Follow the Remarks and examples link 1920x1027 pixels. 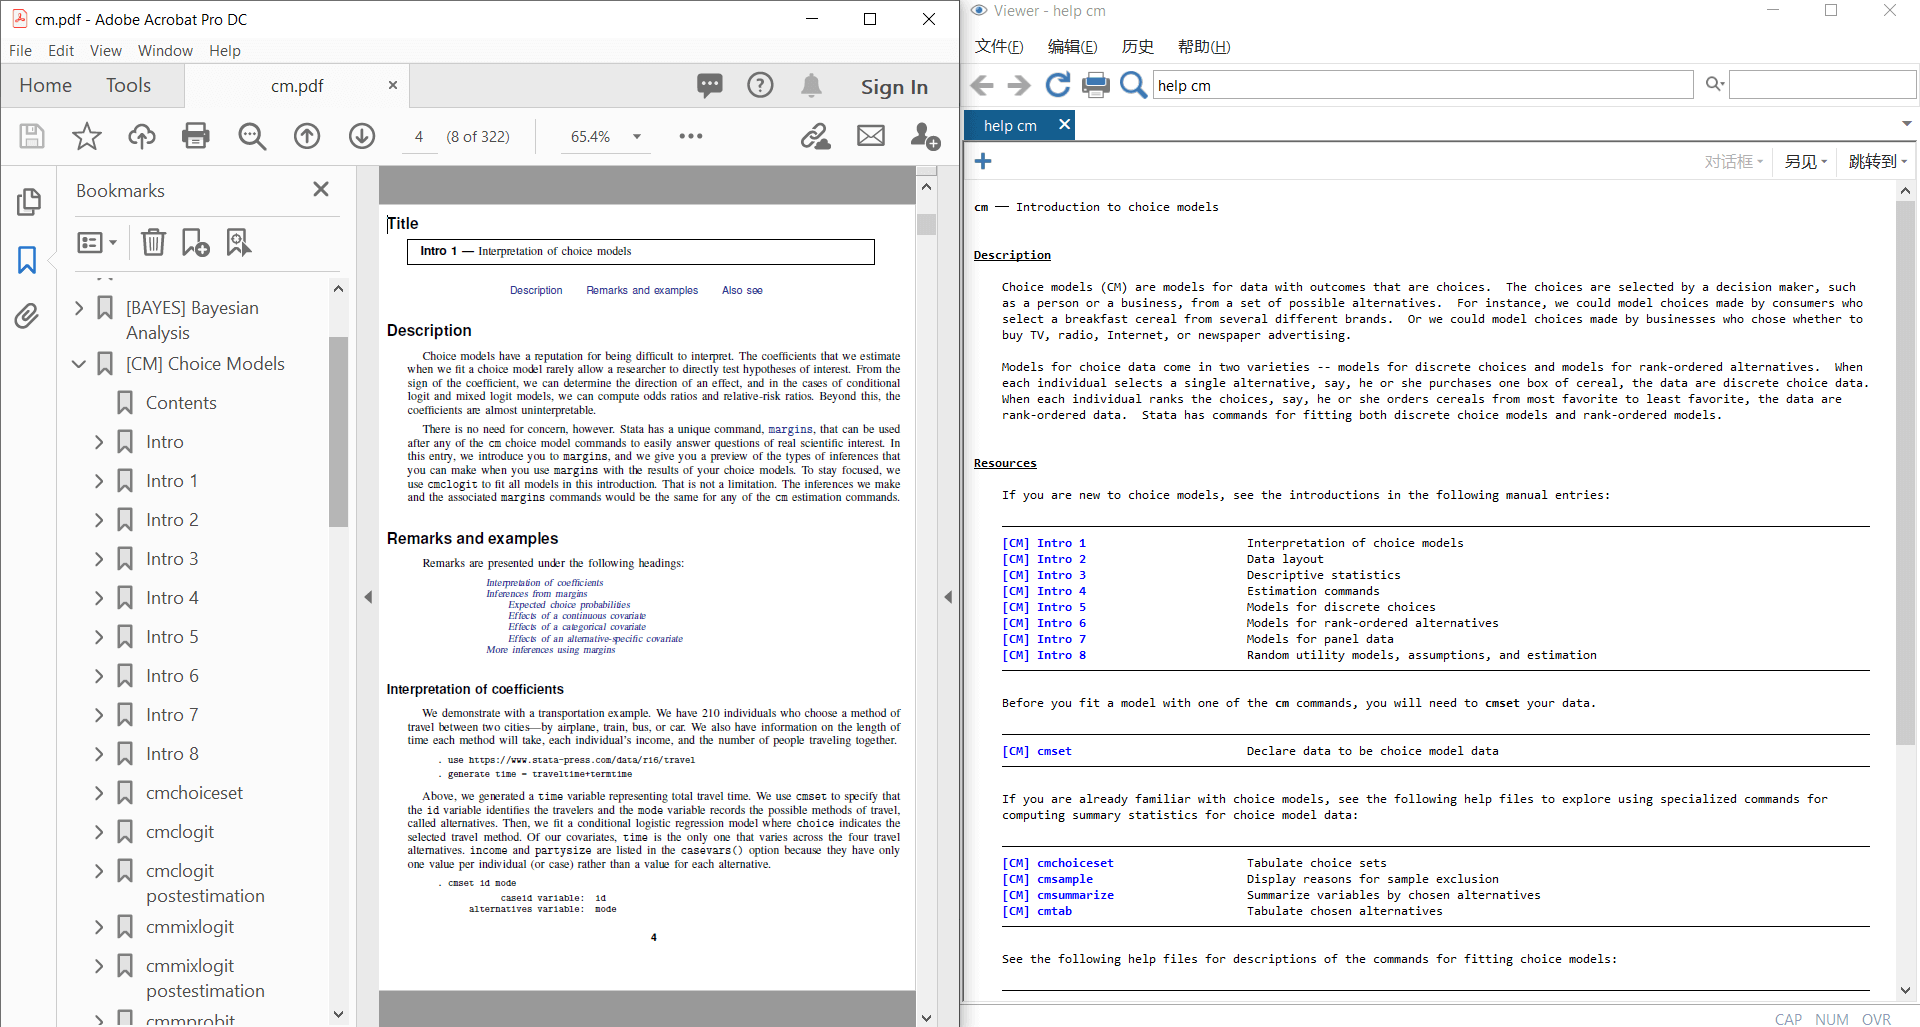tap(642, 291)
